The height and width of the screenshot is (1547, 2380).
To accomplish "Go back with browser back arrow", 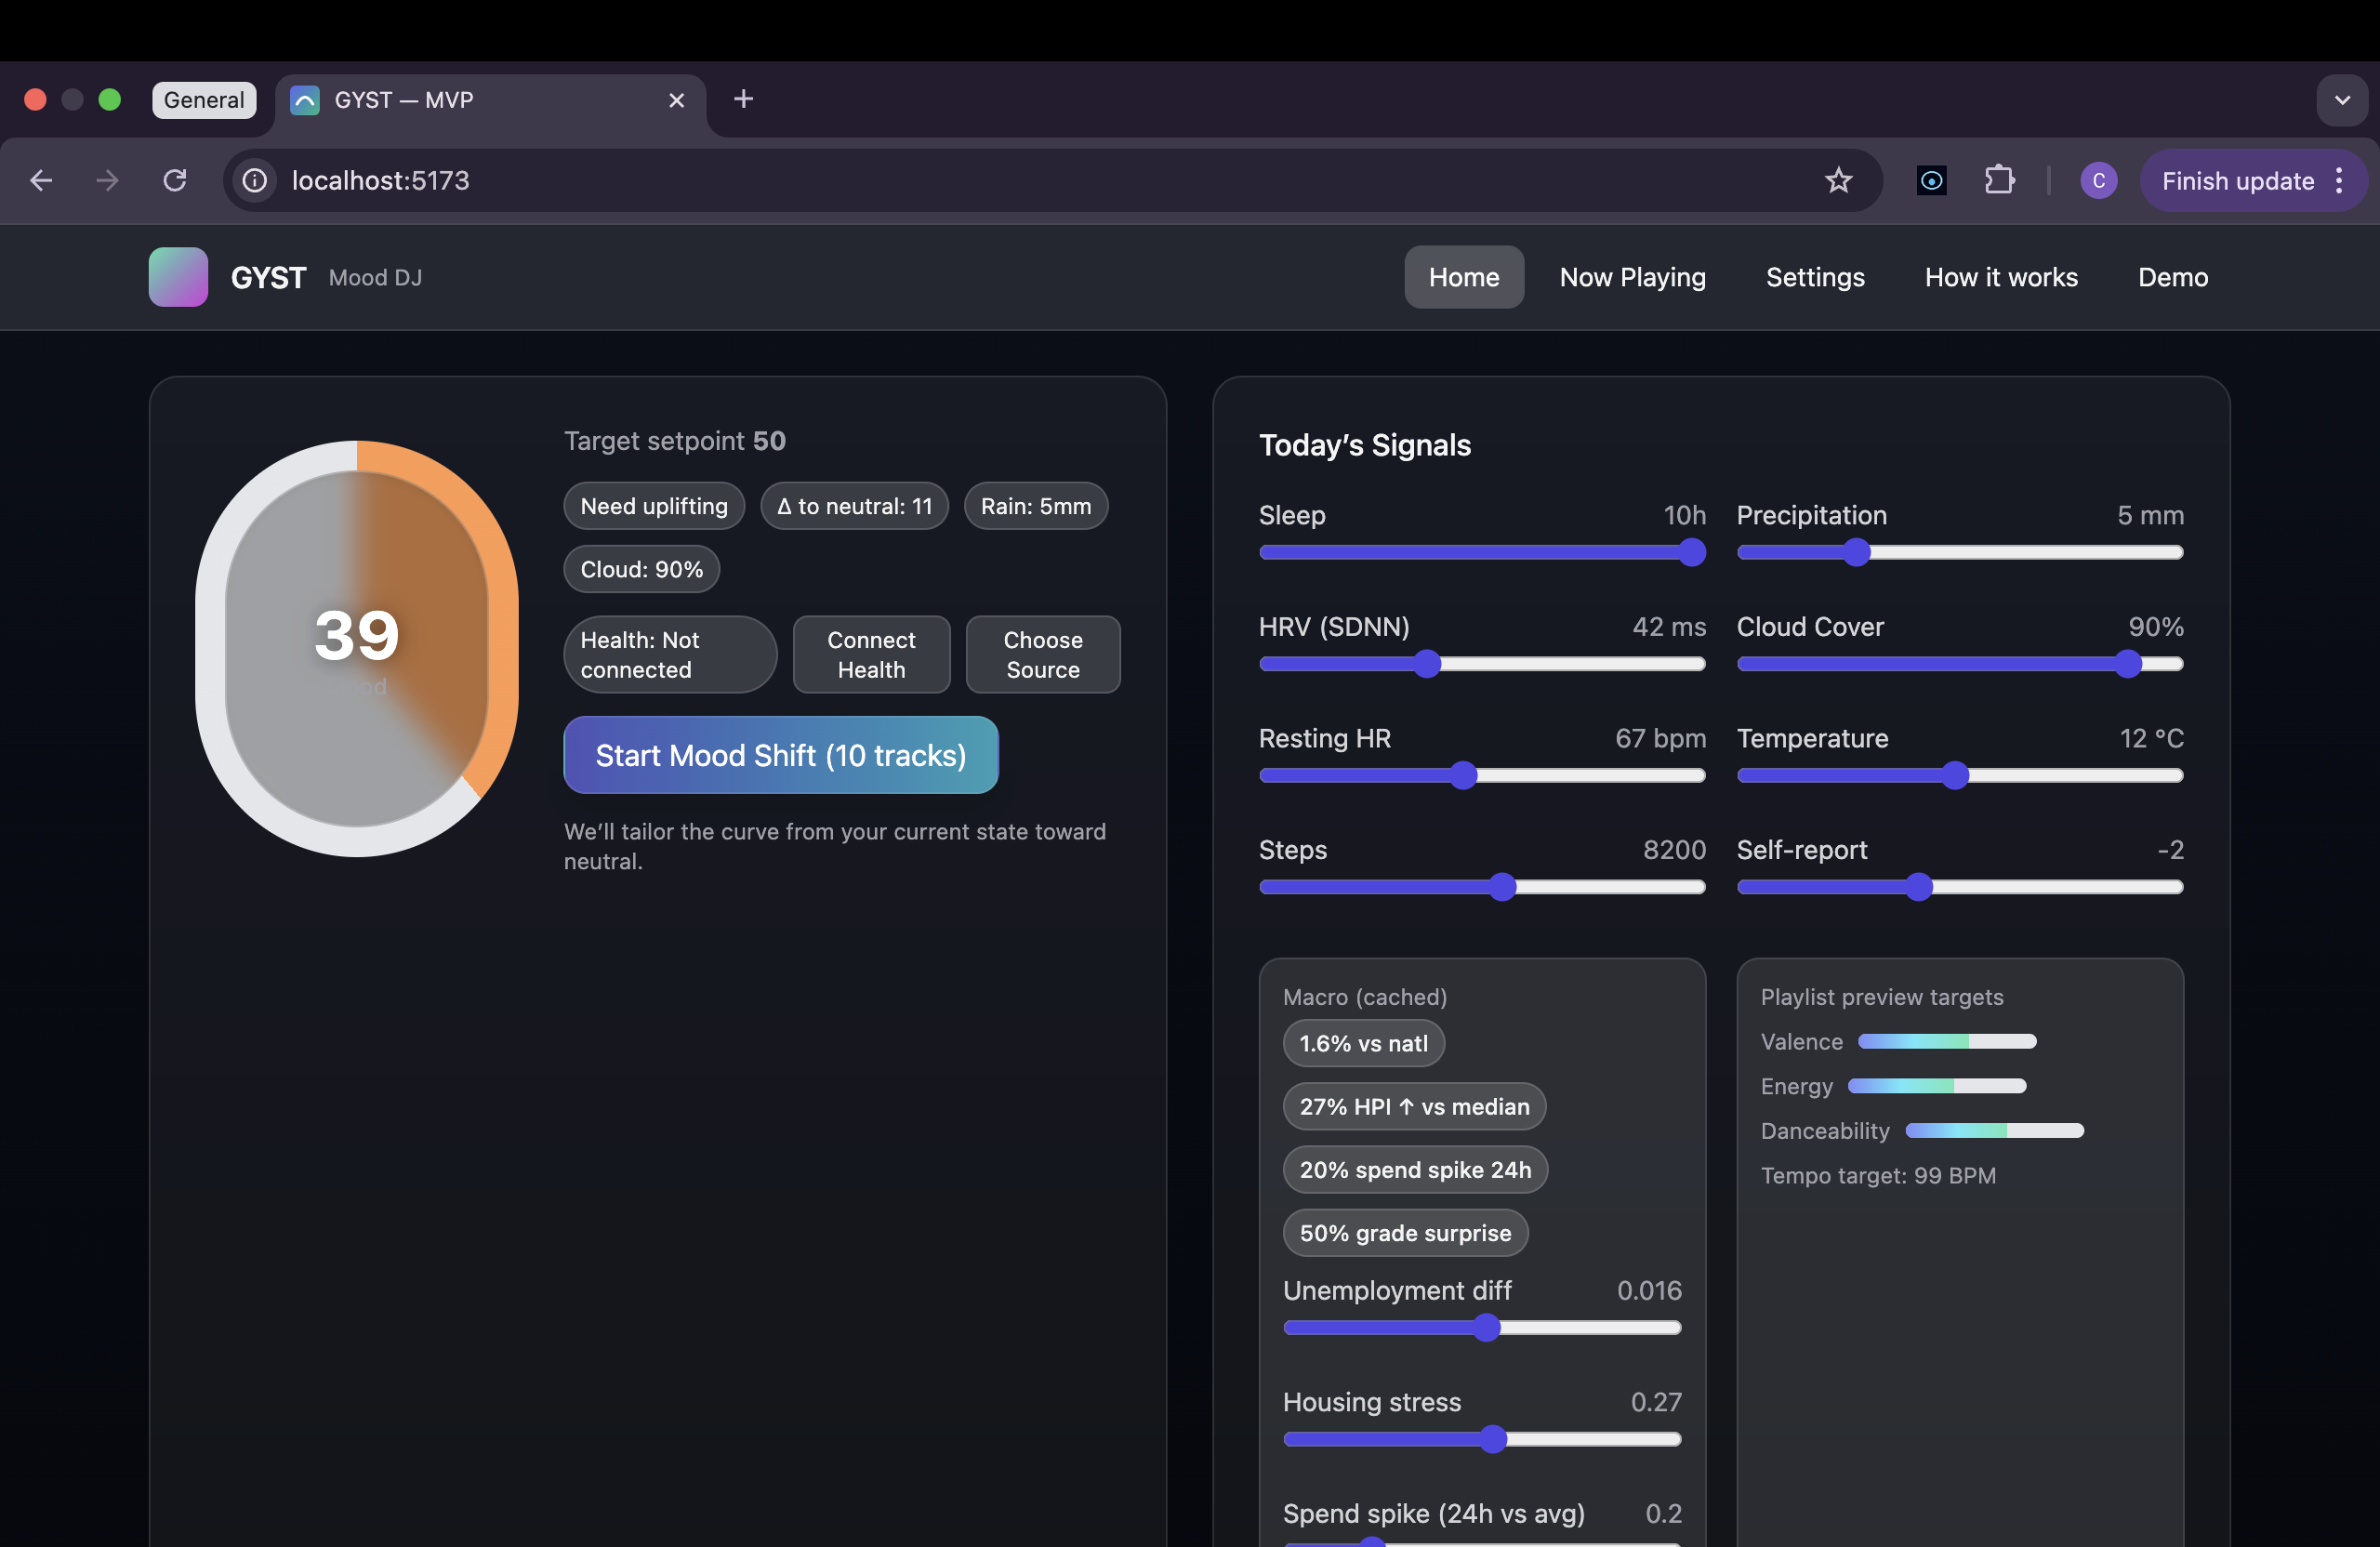I will (41, 180).
